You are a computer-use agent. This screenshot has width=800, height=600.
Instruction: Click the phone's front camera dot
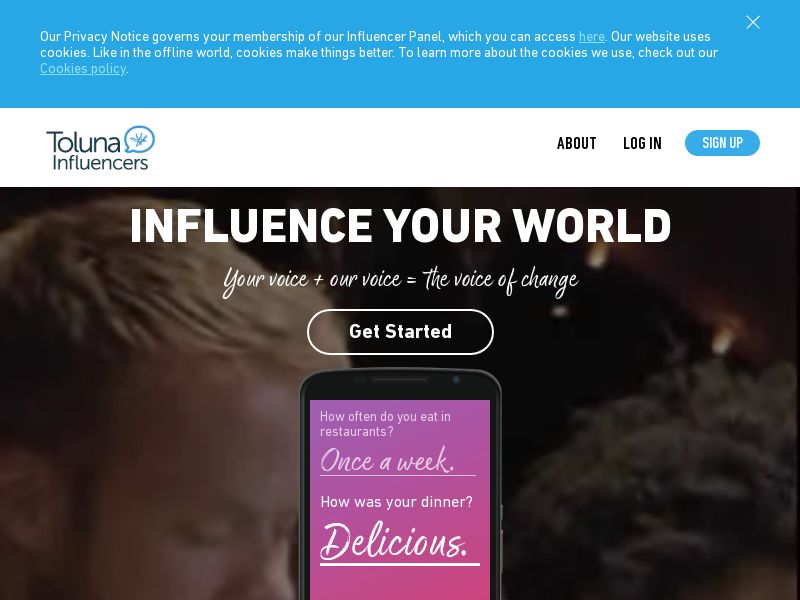click(456, 380)
